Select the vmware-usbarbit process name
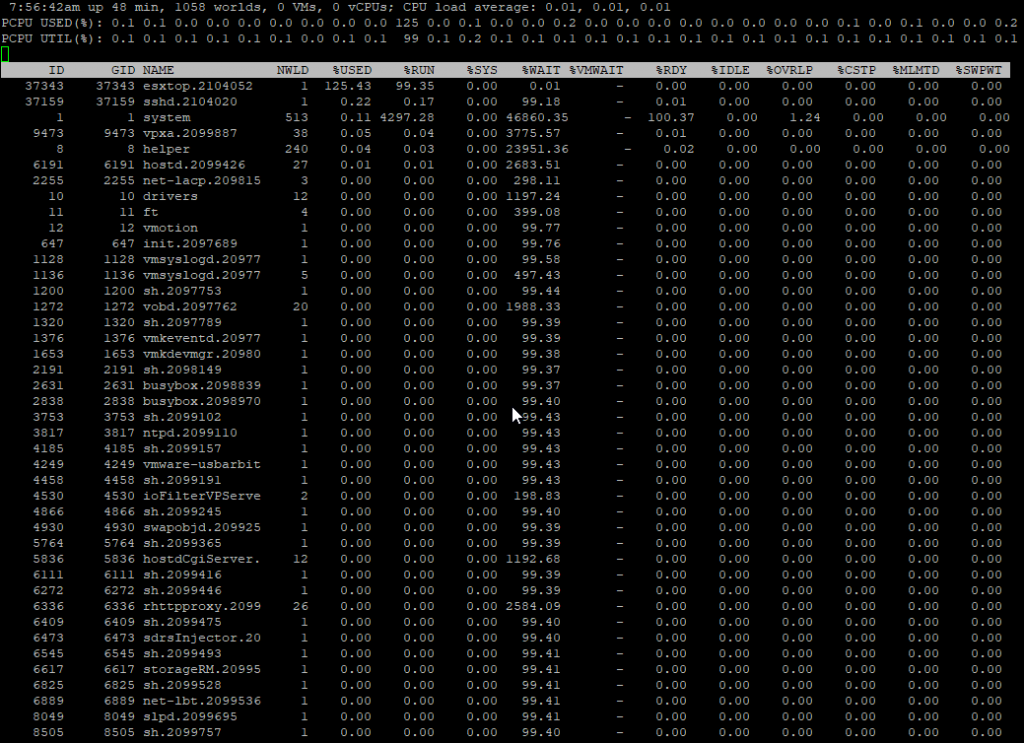 coord(202,464)
